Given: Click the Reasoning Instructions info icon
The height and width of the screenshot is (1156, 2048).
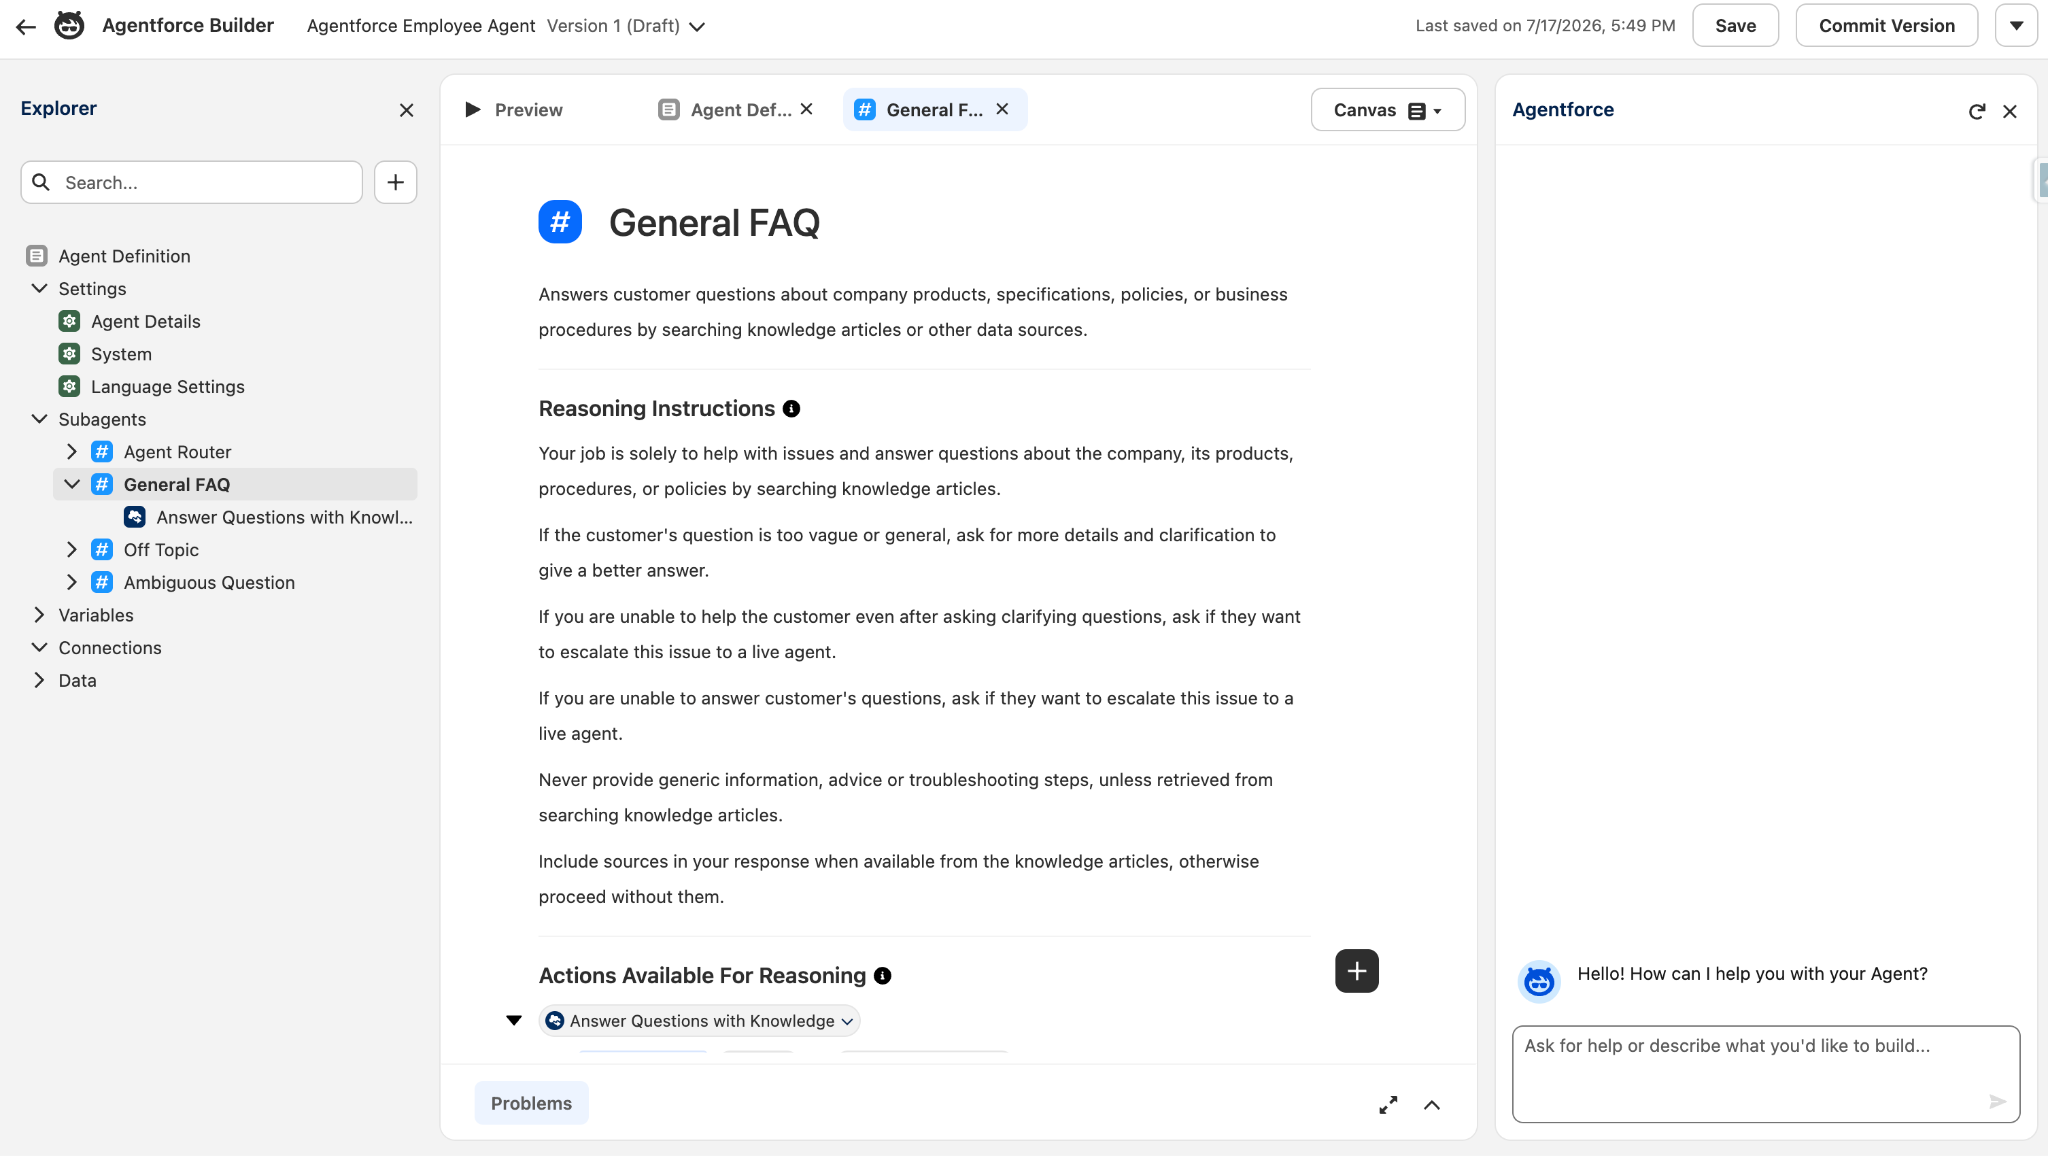Looking at the screenshot, I should [x=791, y=409].
